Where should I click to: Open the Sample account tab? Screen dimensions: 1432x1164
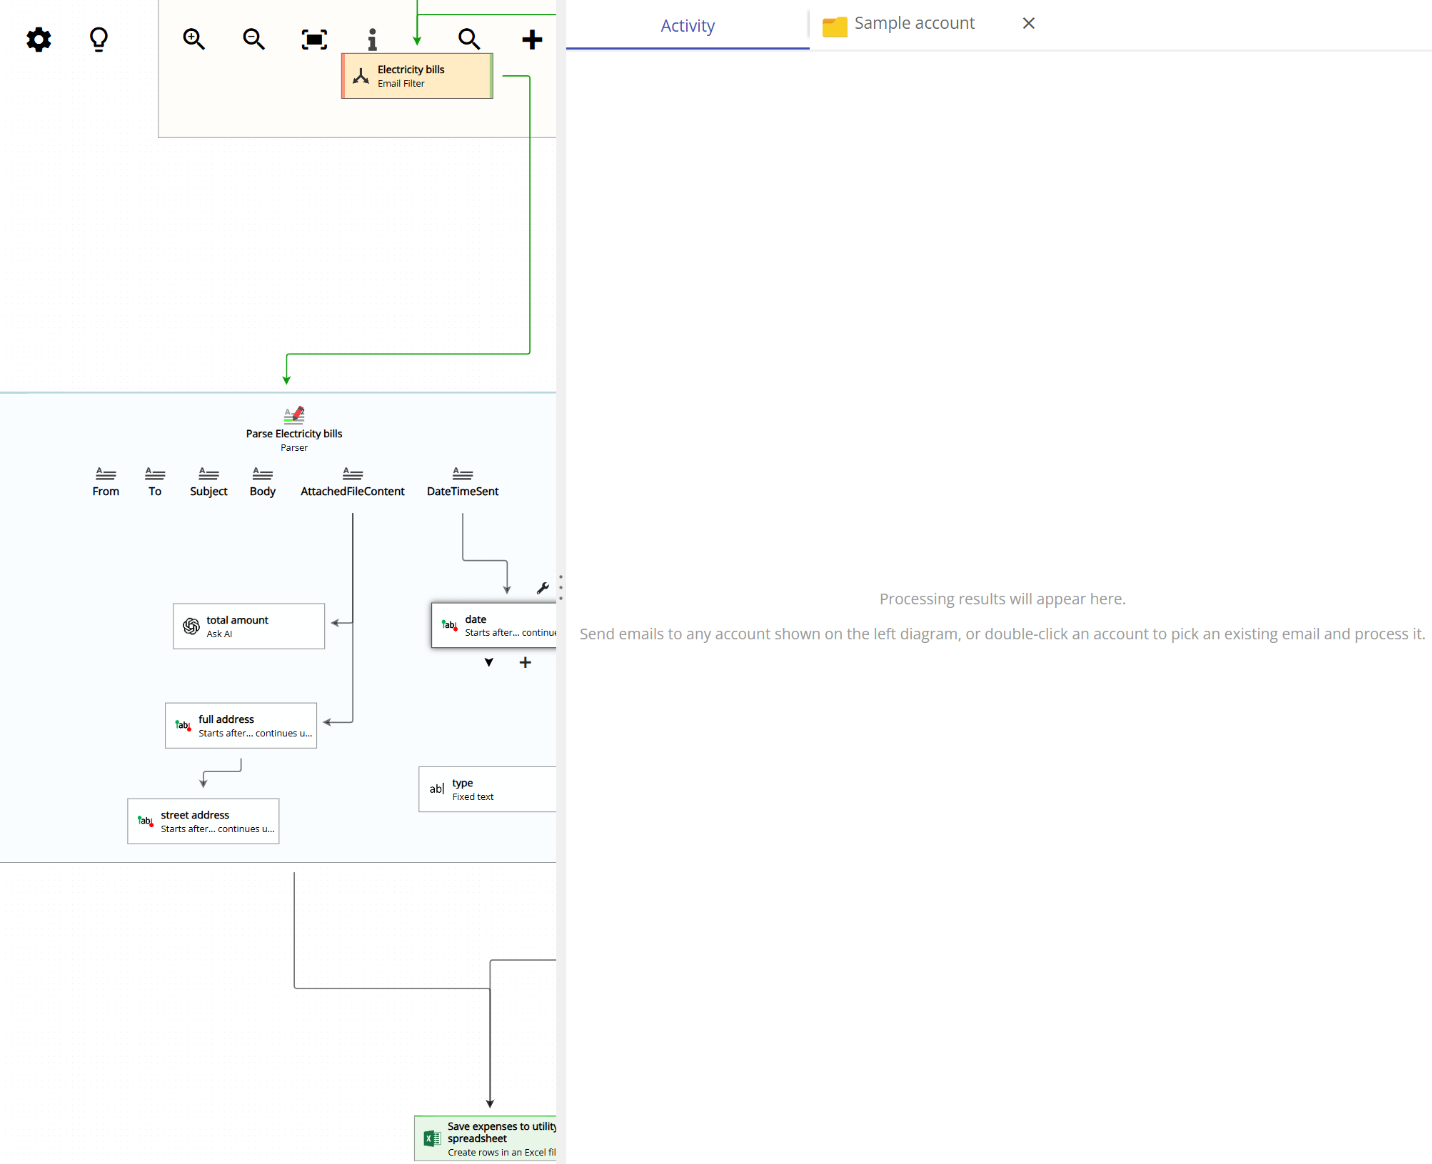tap(912, 22)
